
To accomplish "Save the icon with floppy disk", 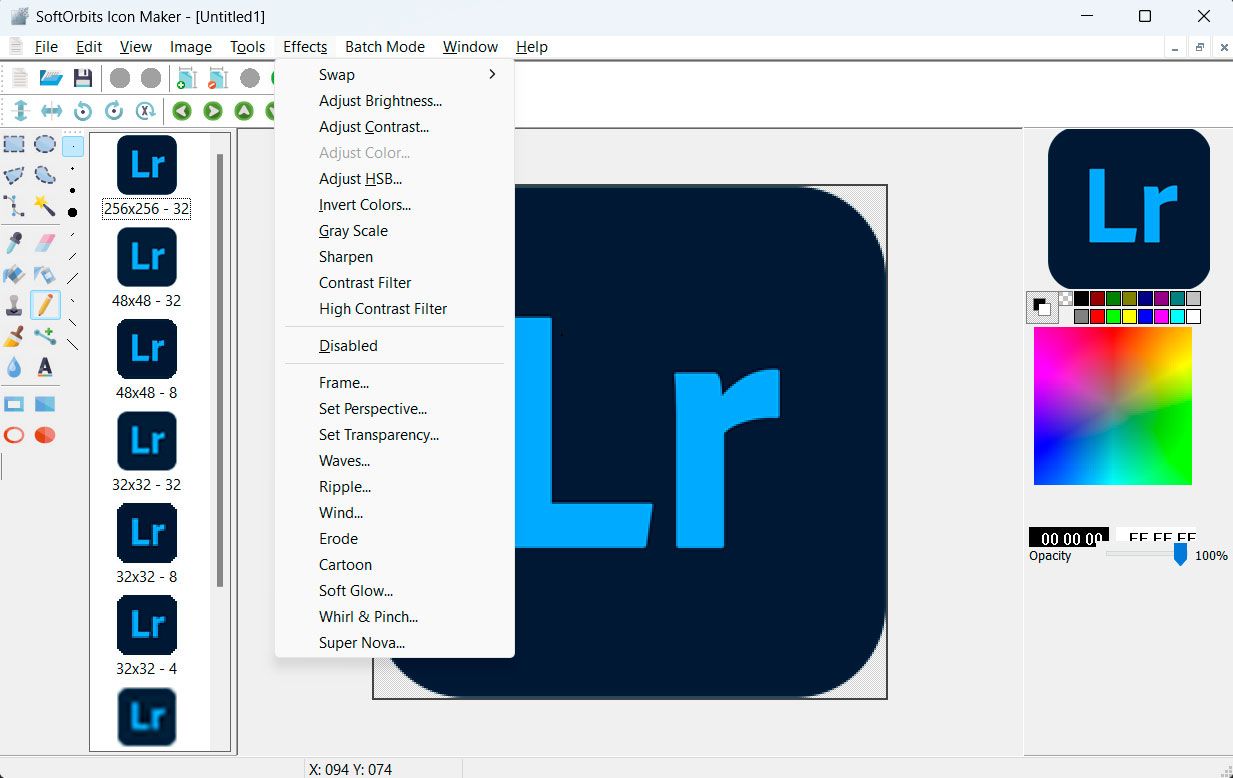I will click(x=83, y=78).
